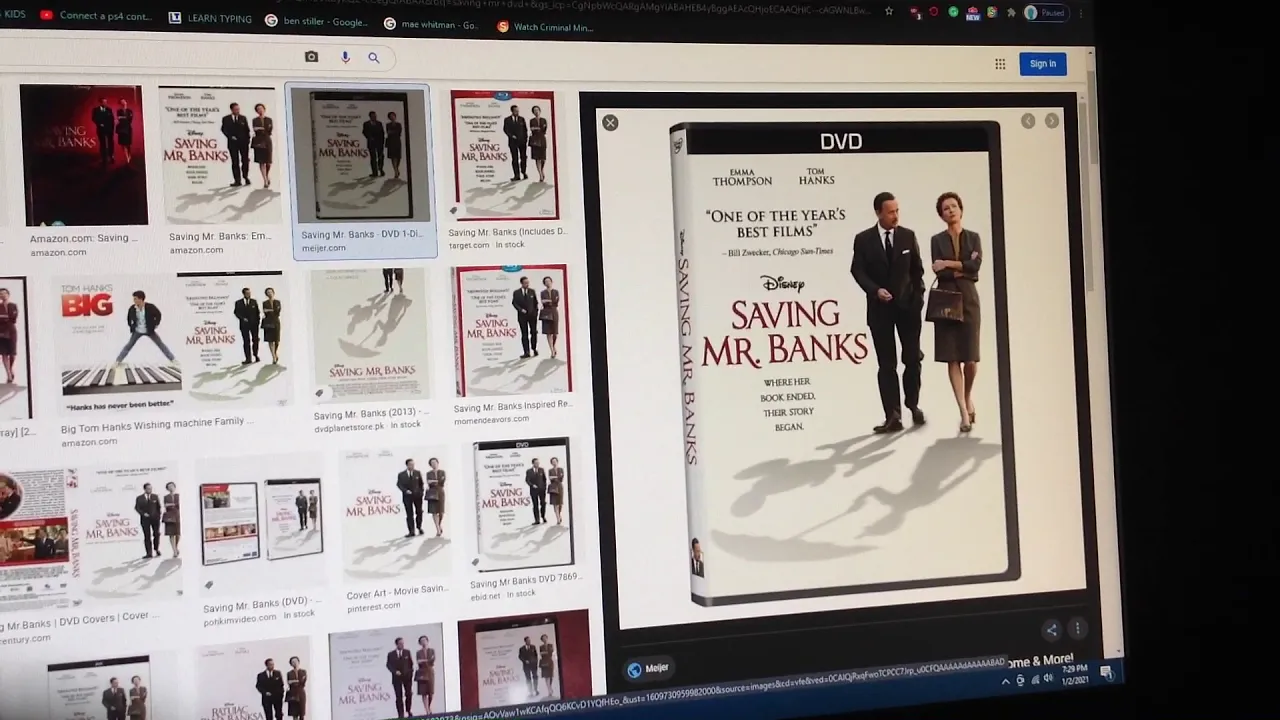Viewport: 1280px width, 720px height.
Task: Open mae whitman - Go... bookmark
Action: coord(431,24)
